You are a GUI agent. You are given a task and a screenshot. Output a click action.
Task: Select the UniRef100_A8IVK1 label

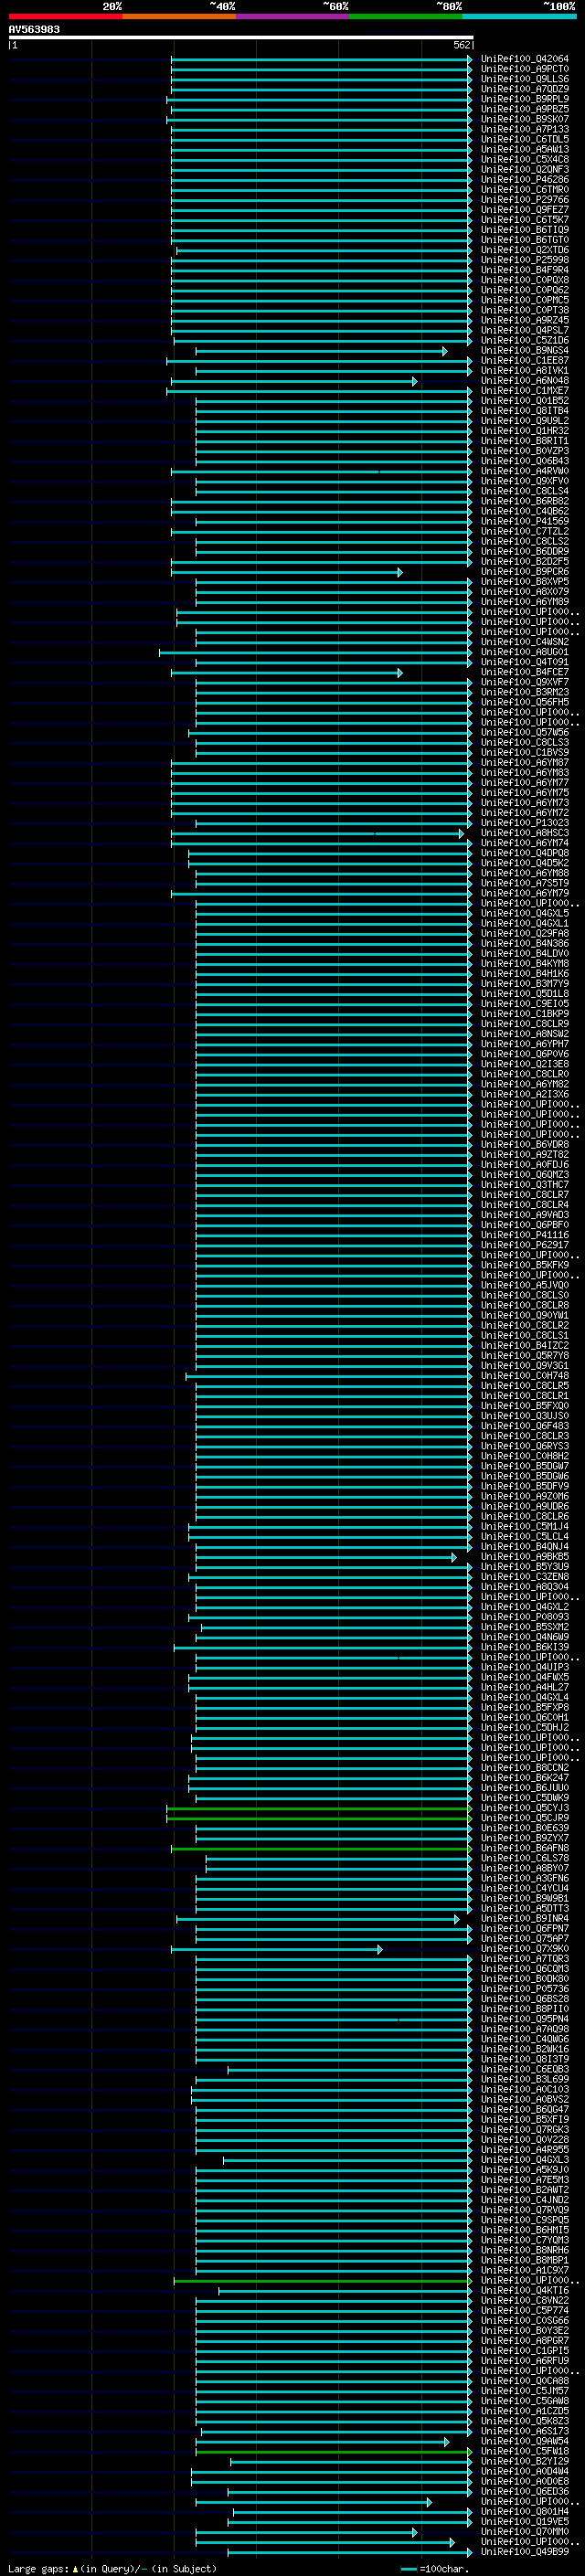(525, 371)
